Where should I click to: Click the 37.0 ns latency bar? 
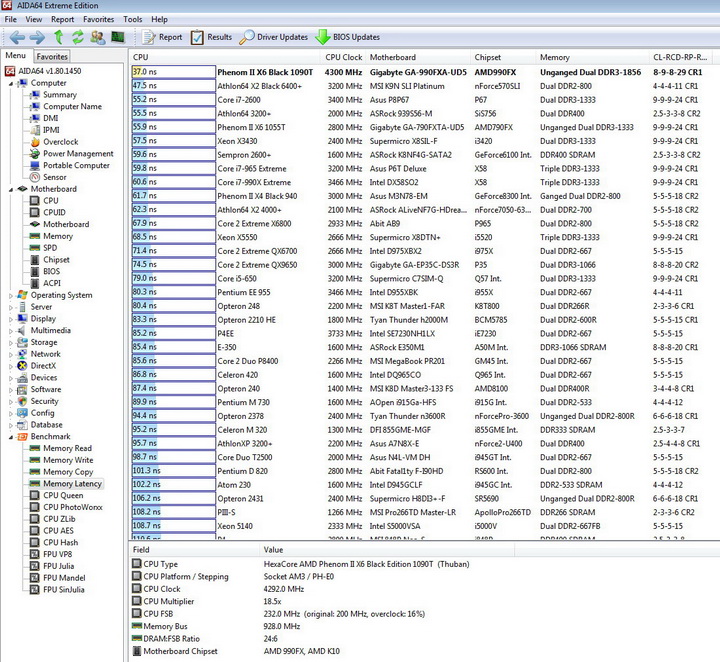174,72
